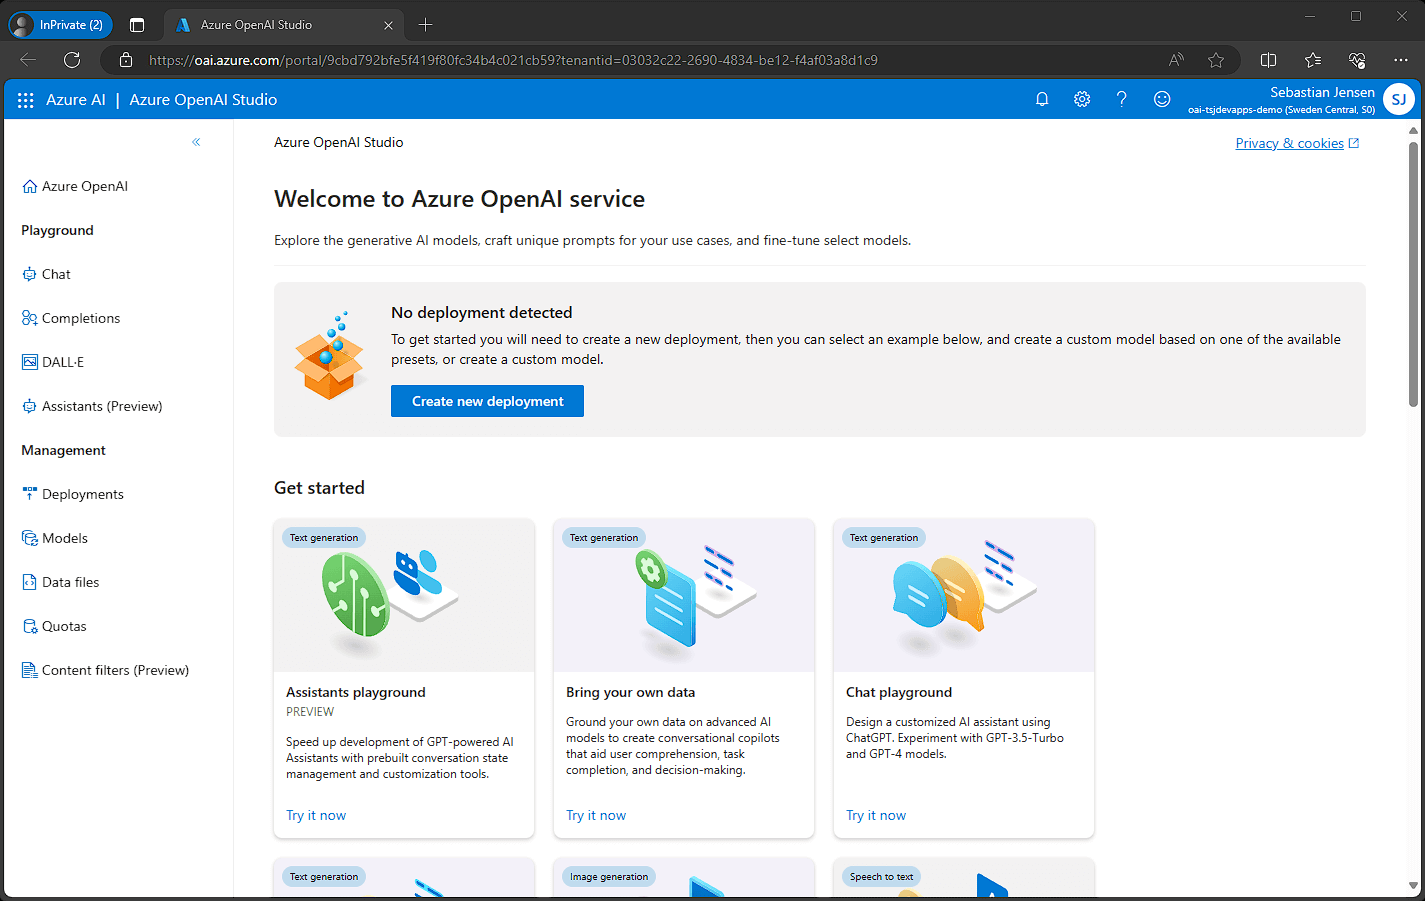
Task: Open the feedback smiley icon
Action: click(x=1162, y=99)
